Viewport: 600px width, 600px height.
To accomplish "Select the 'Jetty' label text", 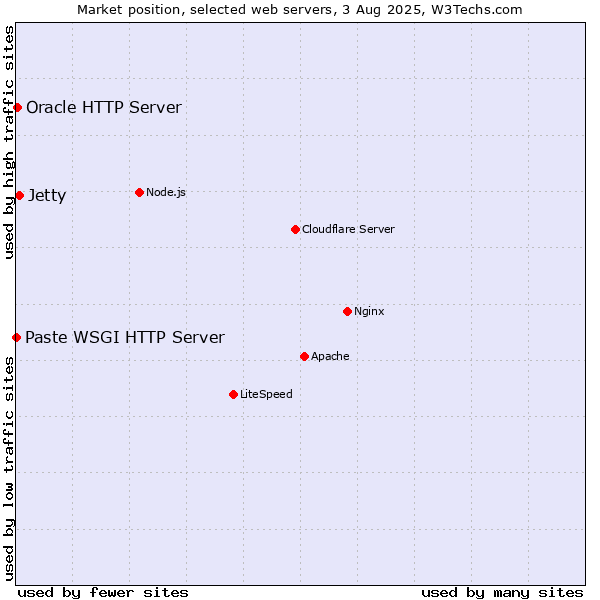I will 47,196.
